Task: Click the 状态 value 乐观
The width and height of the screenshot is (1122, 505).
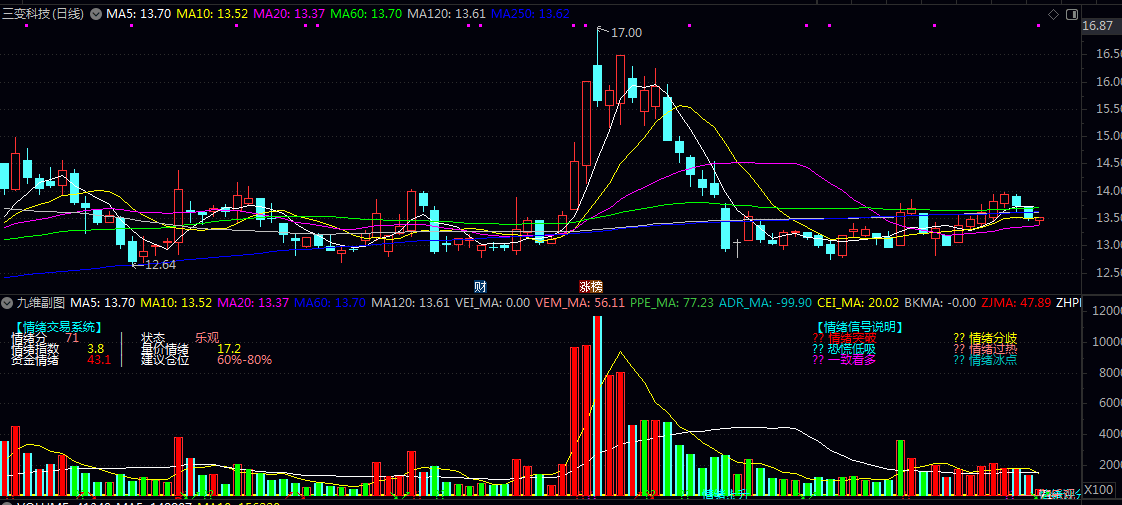Action: [x=207, y=338]
